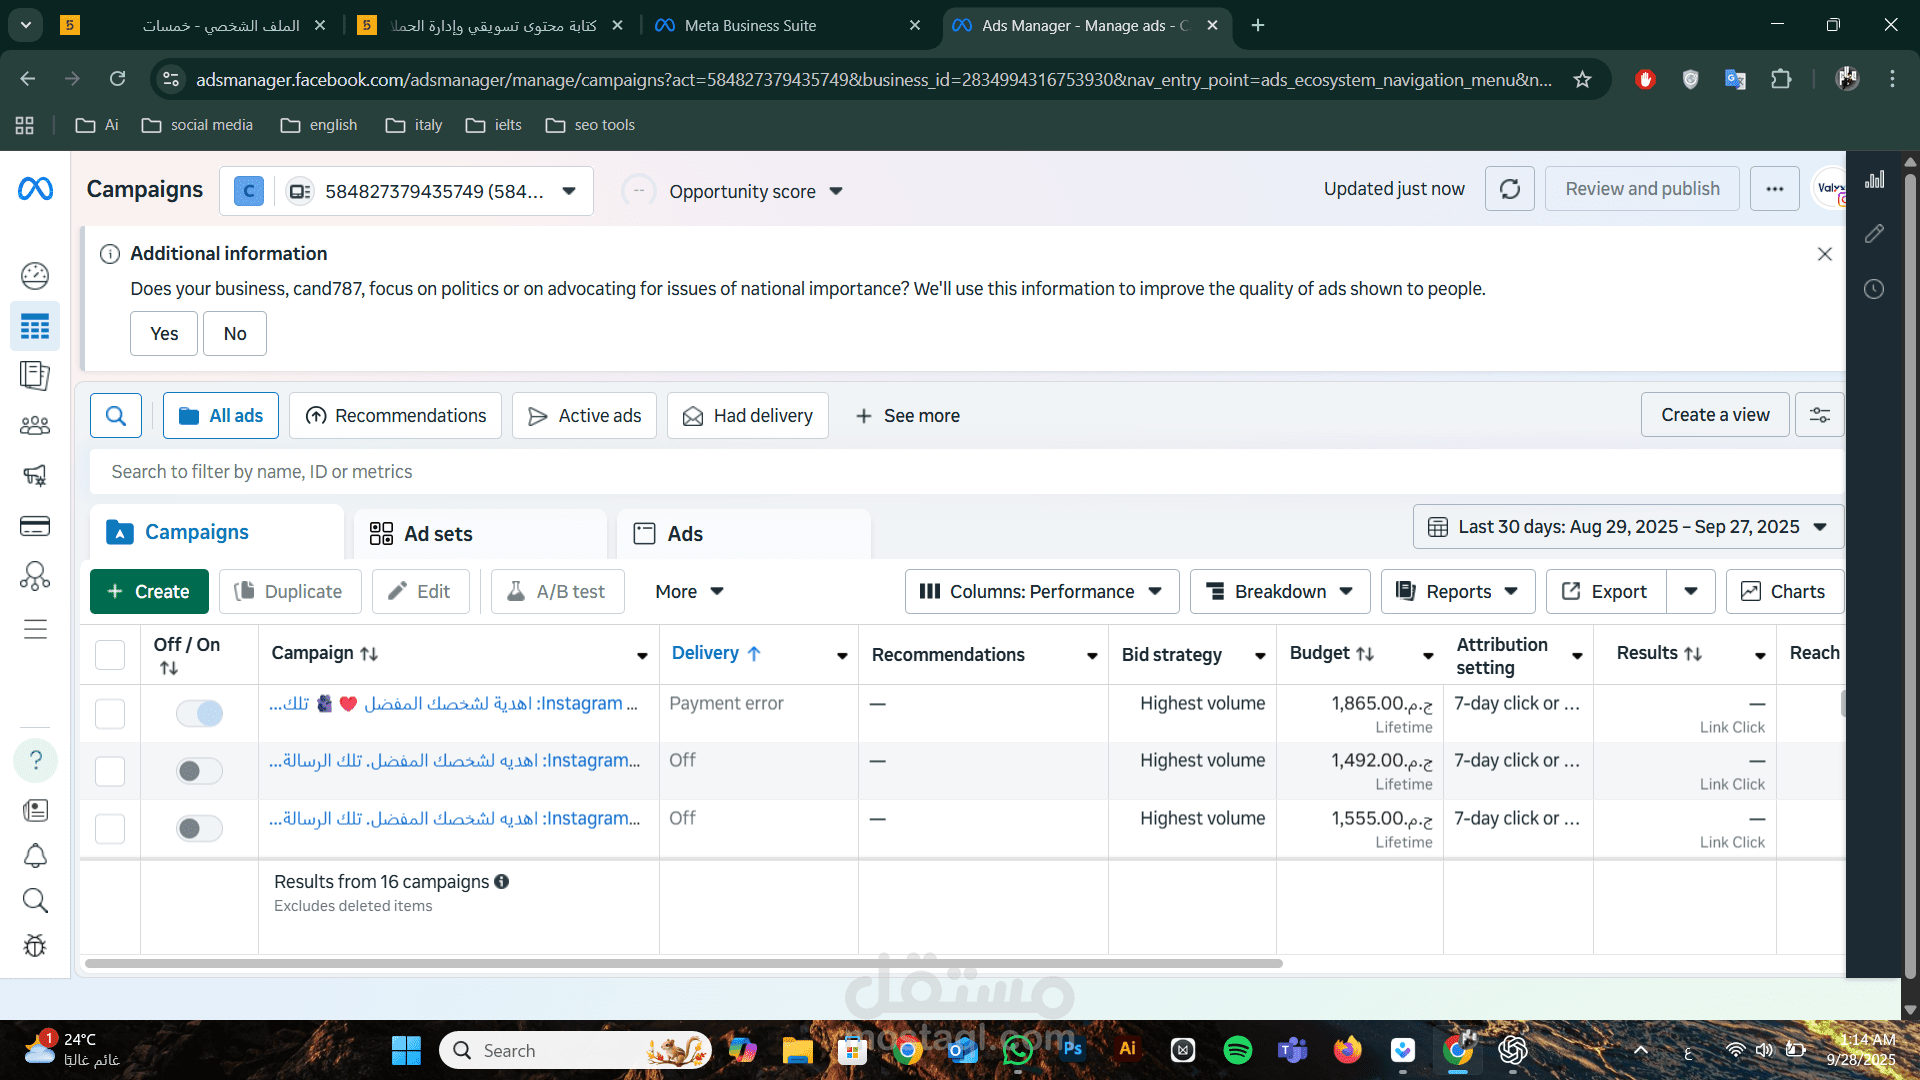Open Billing card icon in sidebar
The width and height of the screenshot is (1920, 1080).
pos(35,526)
